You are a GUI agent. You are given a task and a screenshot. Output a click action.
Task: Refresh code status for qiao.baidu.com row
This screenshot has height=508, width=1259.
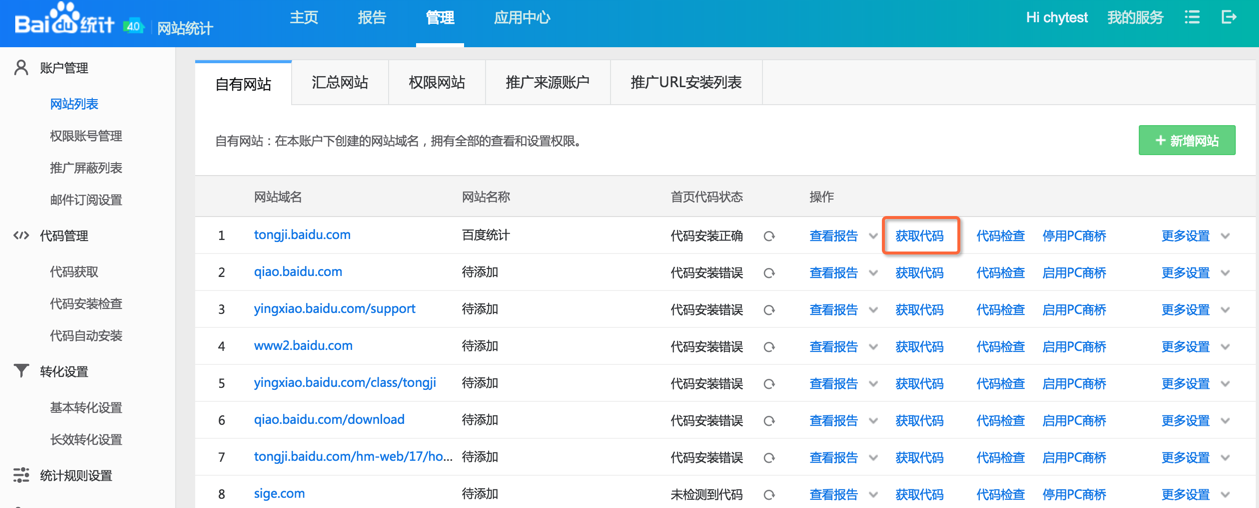tap(769, 273)
